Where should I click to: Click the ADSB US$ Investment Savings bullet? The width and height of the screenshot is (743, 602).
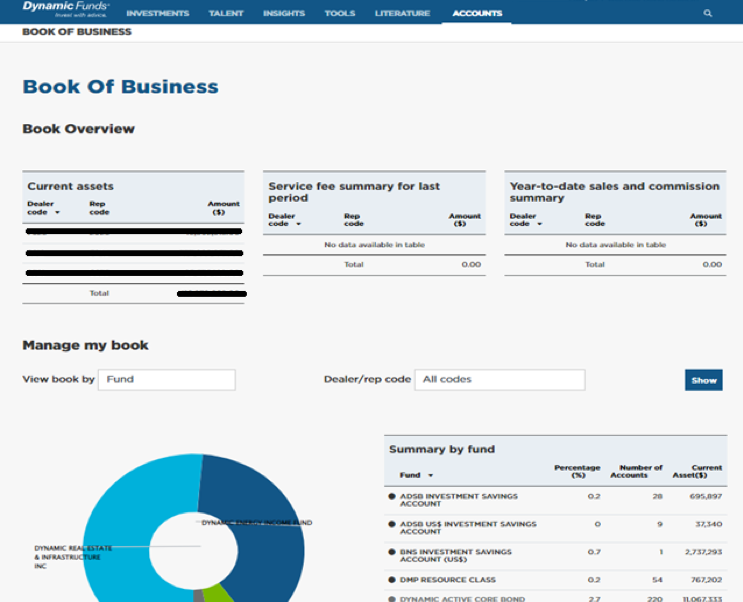click(x=391, y=523)
